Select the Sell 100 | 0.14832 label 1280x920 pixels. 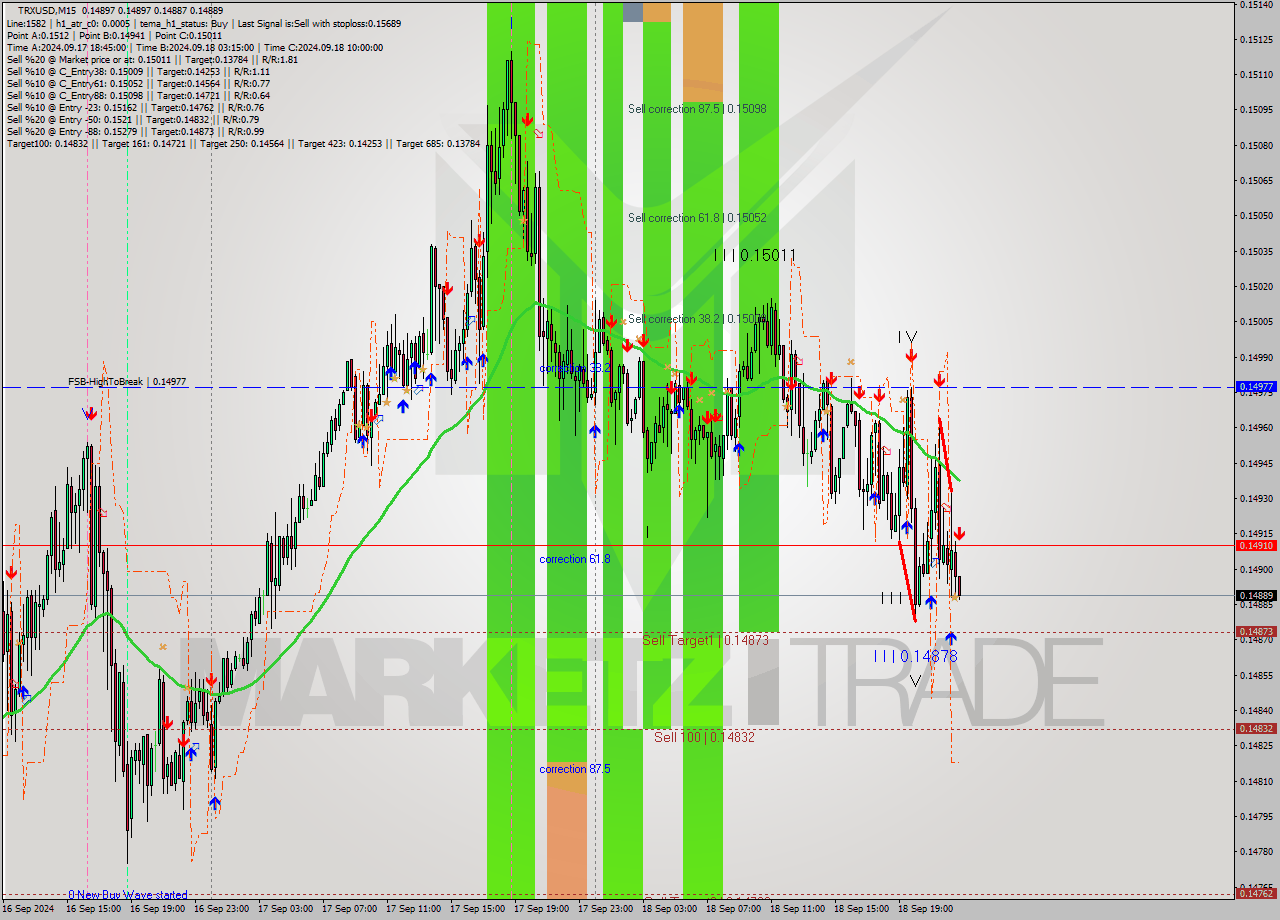[704, 737]
